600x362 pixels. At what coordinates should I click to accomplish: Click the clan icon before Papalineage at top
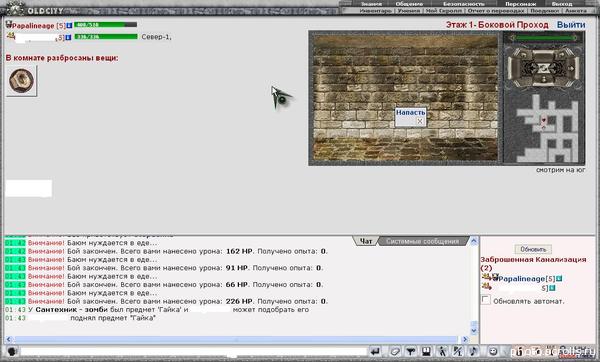tap(9, 24)
